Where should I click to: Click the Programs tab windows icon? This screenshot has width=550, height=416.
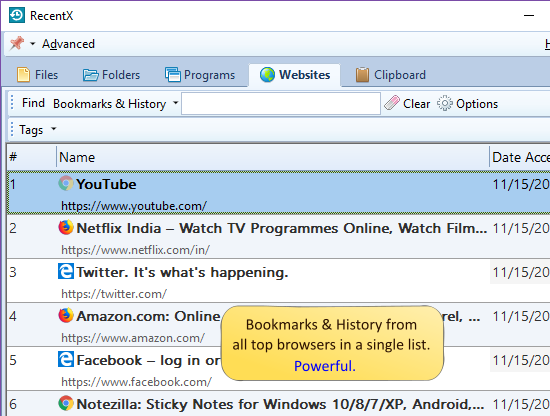click(173, 75)
